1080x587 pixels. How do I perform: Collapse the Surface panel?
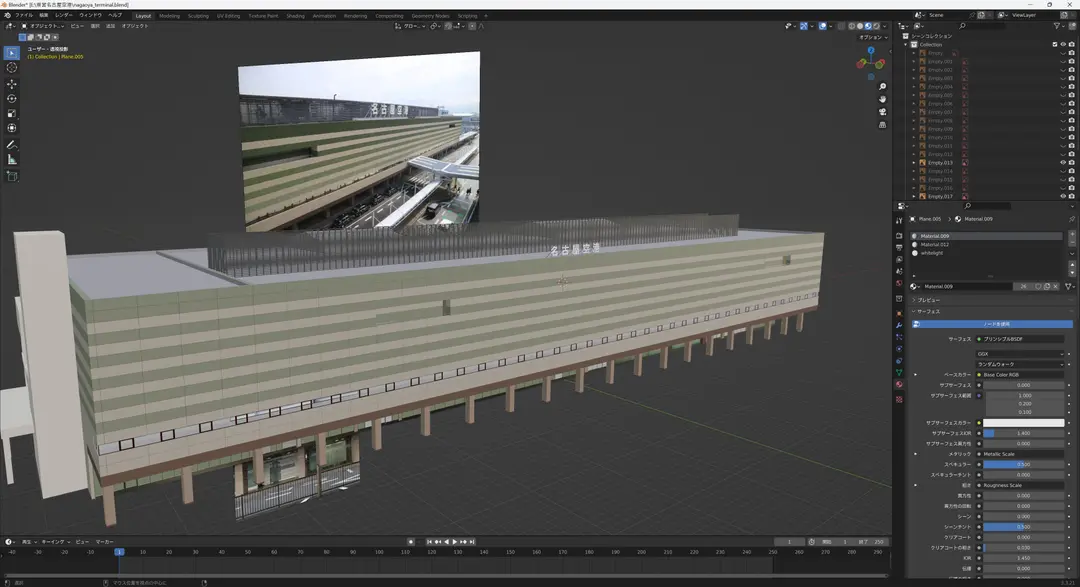point(926,311)
